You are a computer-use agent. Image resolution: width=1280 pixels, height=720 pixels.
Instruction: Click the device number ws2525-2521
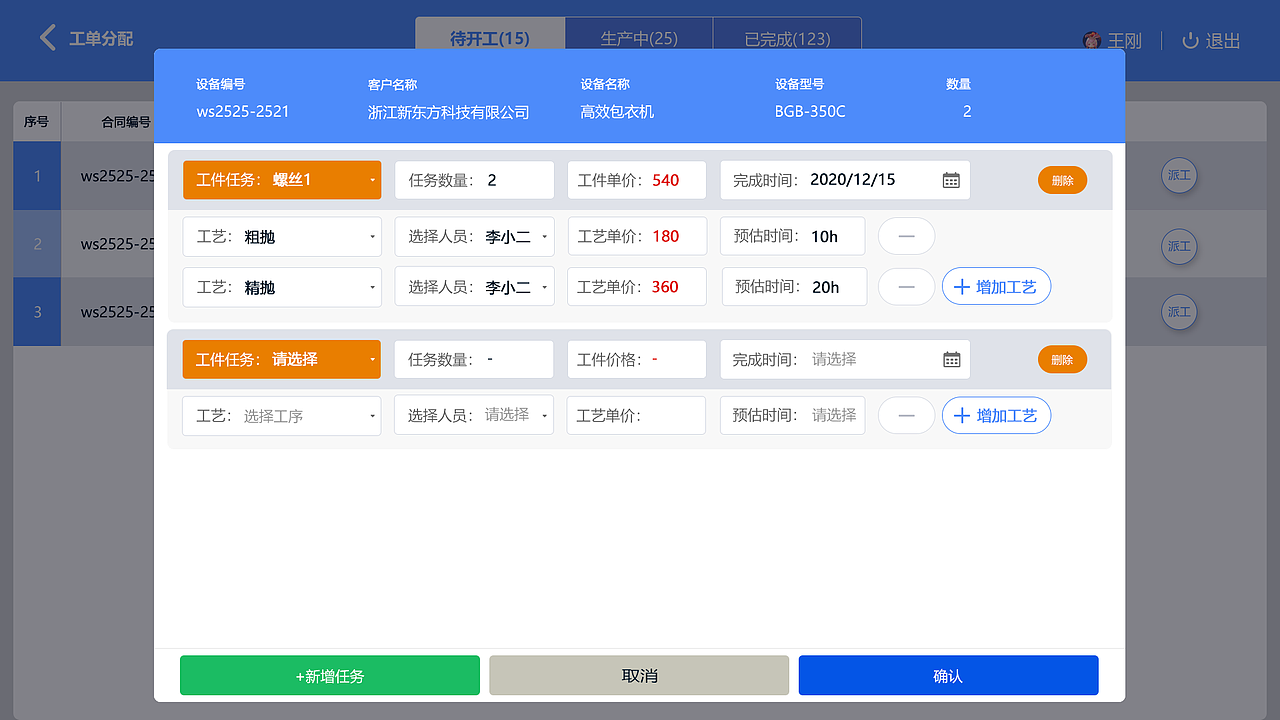coord(243,111)
